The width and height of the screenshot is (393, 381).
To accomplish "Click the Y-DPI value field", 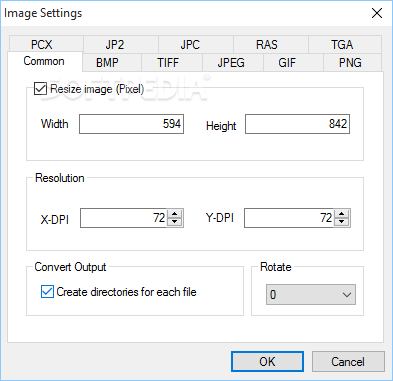I will (289, 218).
